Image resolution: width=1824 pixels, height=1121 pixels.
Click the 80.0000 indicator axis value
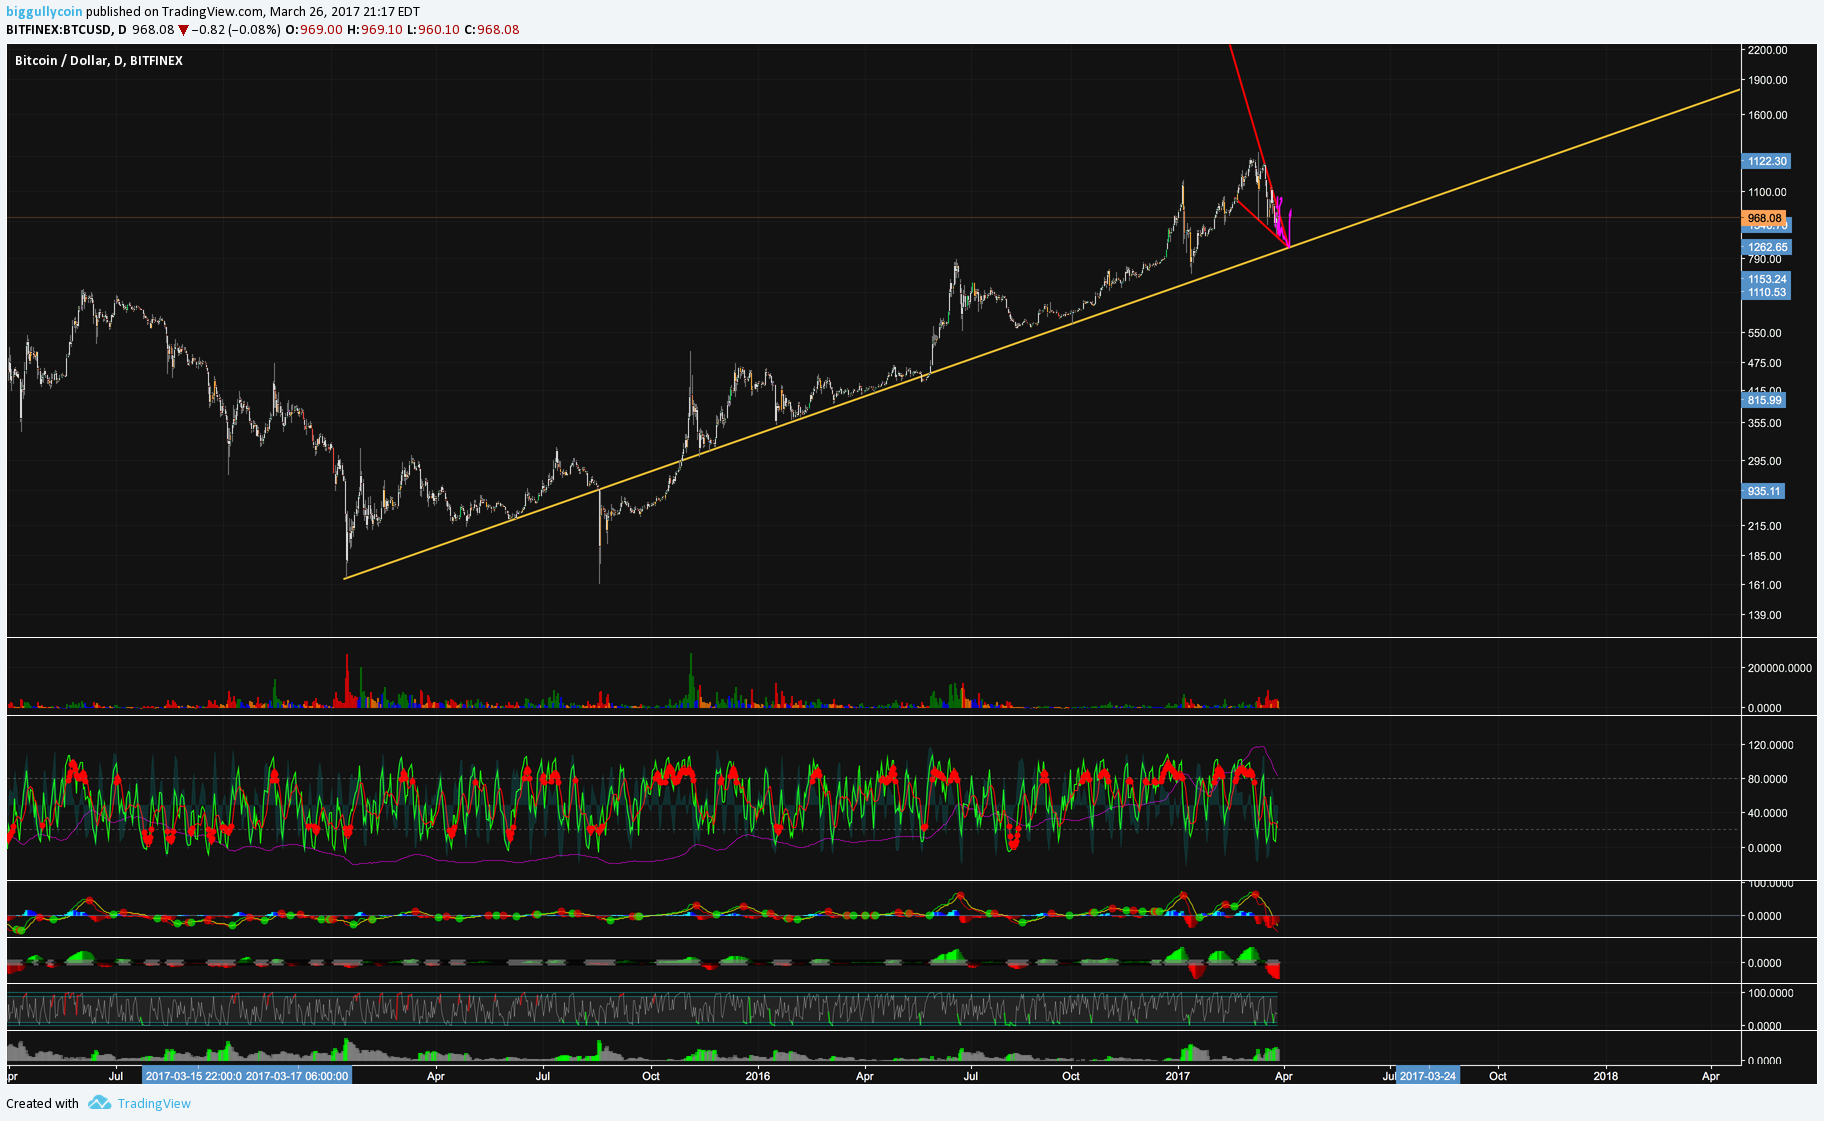coord(1768,779)
